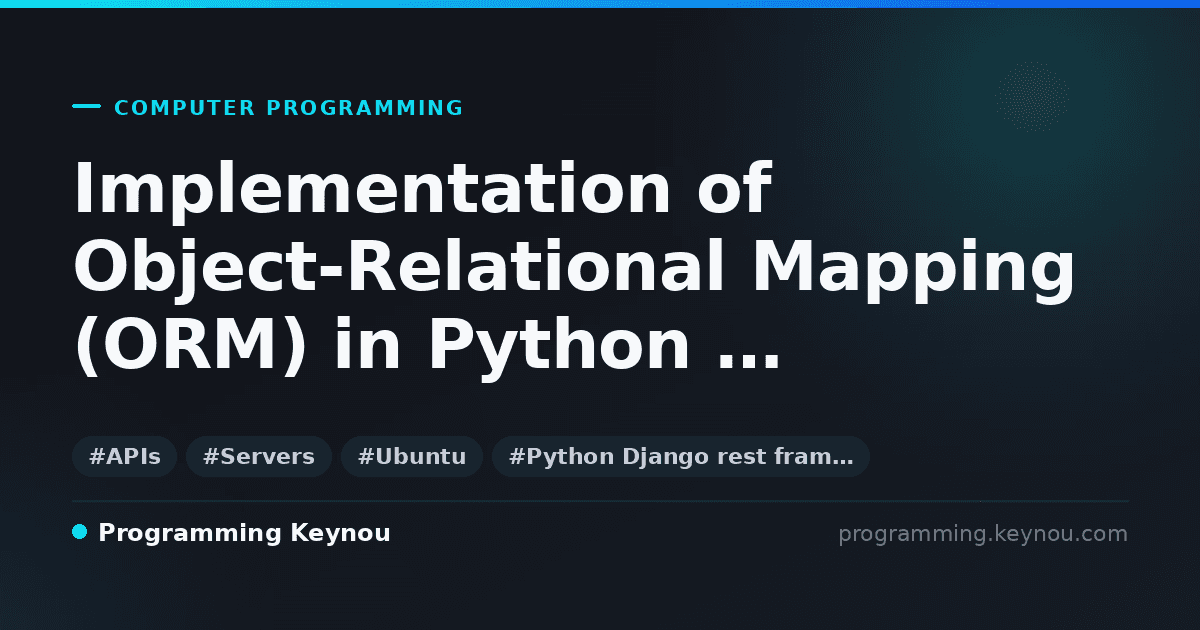The height and width of the screenshot is (630, 1200).
Task: Select the #Servers tag
Action: tap(259, 457)
